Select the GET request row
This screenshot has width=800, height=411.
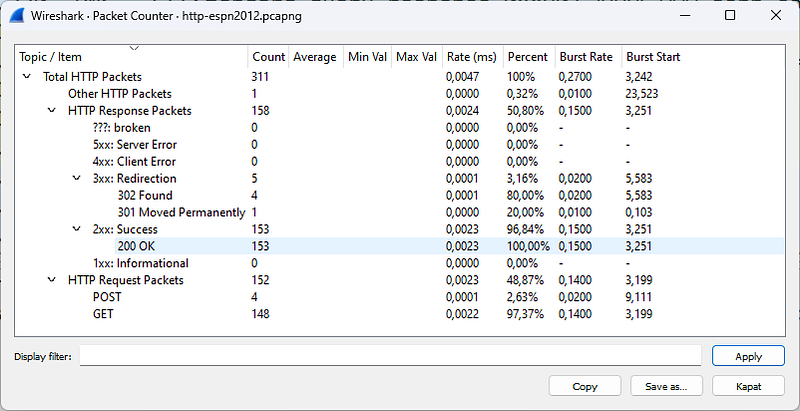(x=399, y=314)
